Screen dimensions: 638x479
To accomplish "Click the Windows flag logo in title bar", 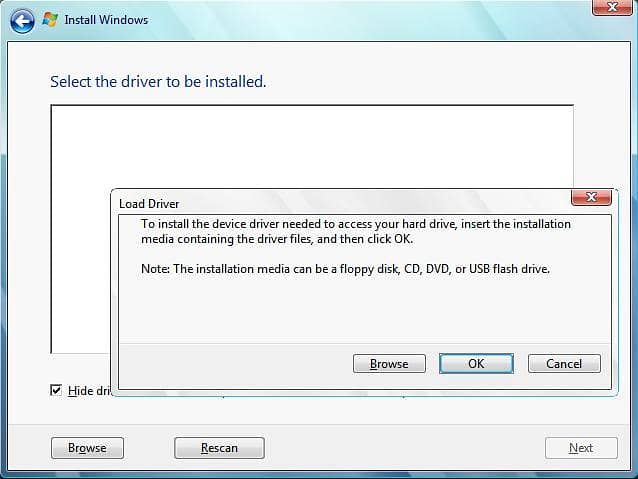I will (x=50, y=20).
